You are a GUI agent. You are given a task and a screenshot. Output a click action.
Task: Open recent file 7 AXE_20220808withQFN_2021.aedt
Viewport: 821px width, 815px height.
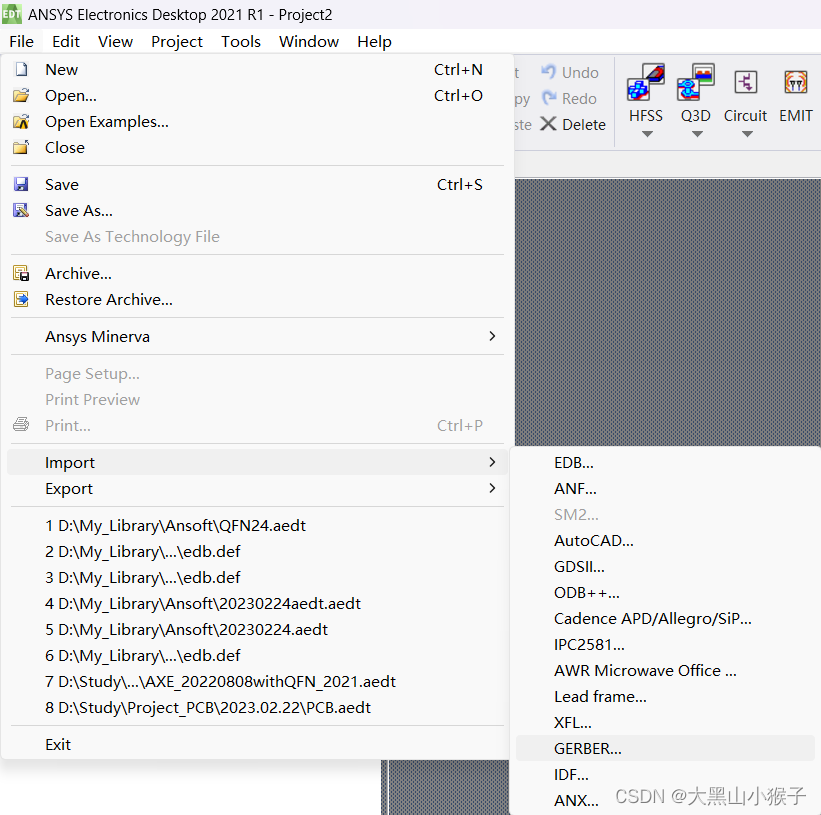coord(257,681)
